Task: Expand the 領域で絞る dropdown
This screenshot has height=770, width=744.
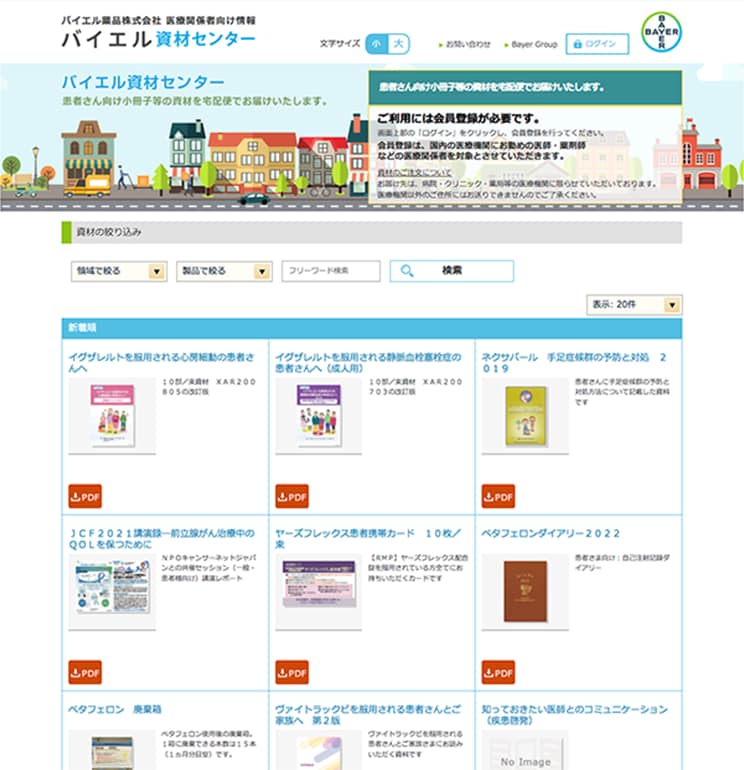Action: [x=119, y=271]
